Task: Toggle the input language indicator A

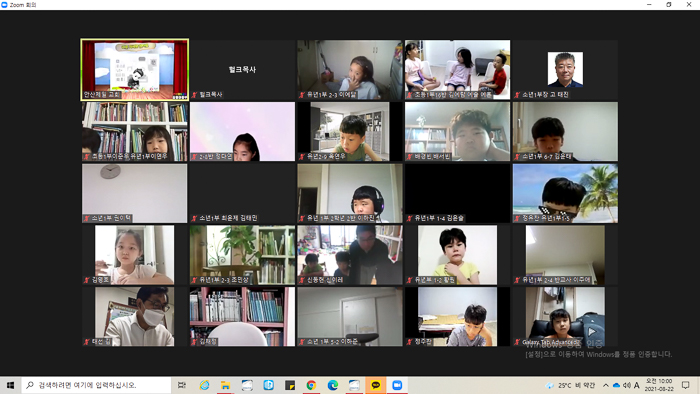Action: (637, 385)
